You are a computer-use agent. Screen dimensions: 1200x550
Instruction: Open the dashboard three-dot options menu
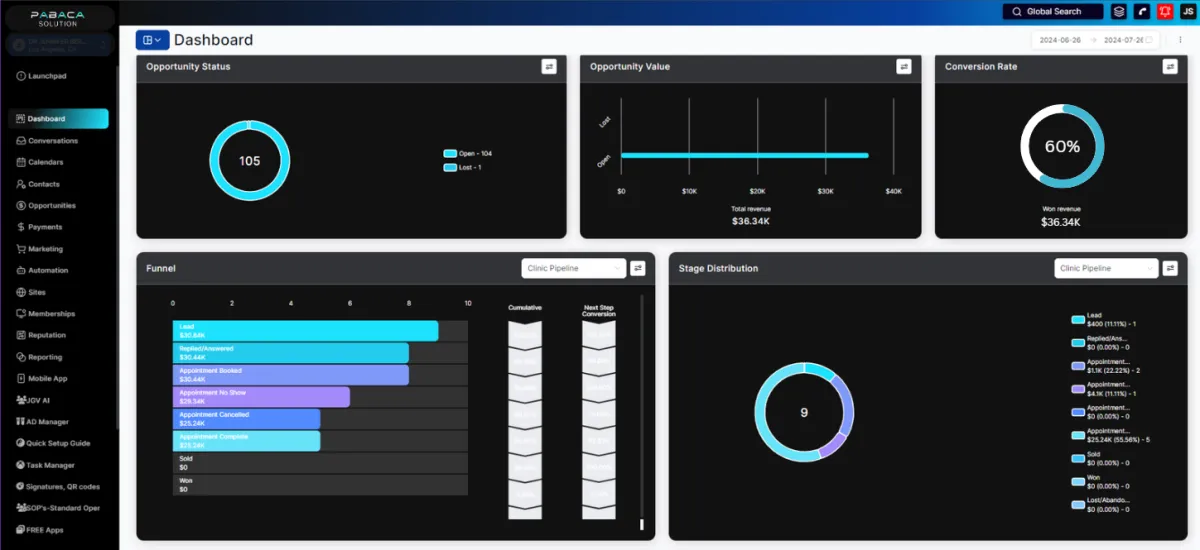1180,40
